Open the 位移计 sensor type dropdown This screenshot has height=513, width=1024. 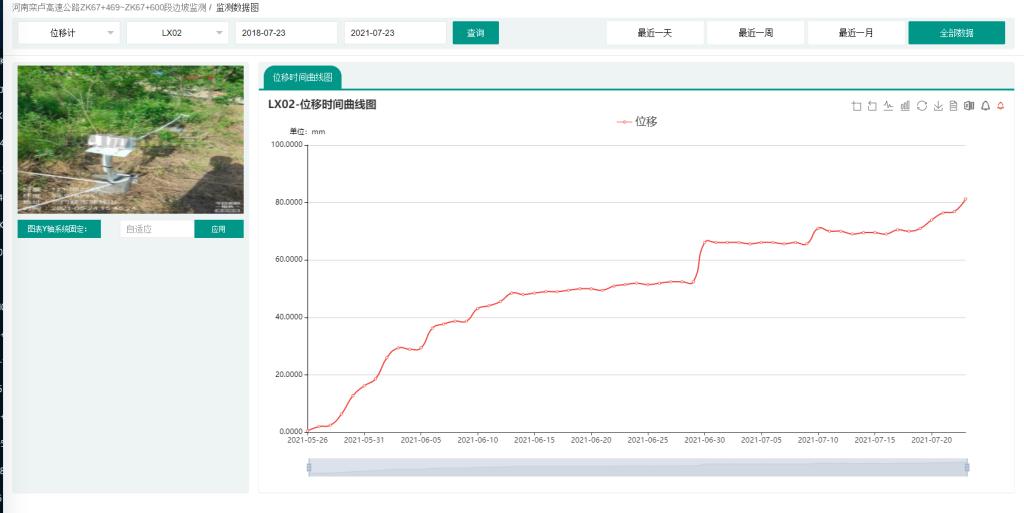pyautogui.click(x=68, y=33)
